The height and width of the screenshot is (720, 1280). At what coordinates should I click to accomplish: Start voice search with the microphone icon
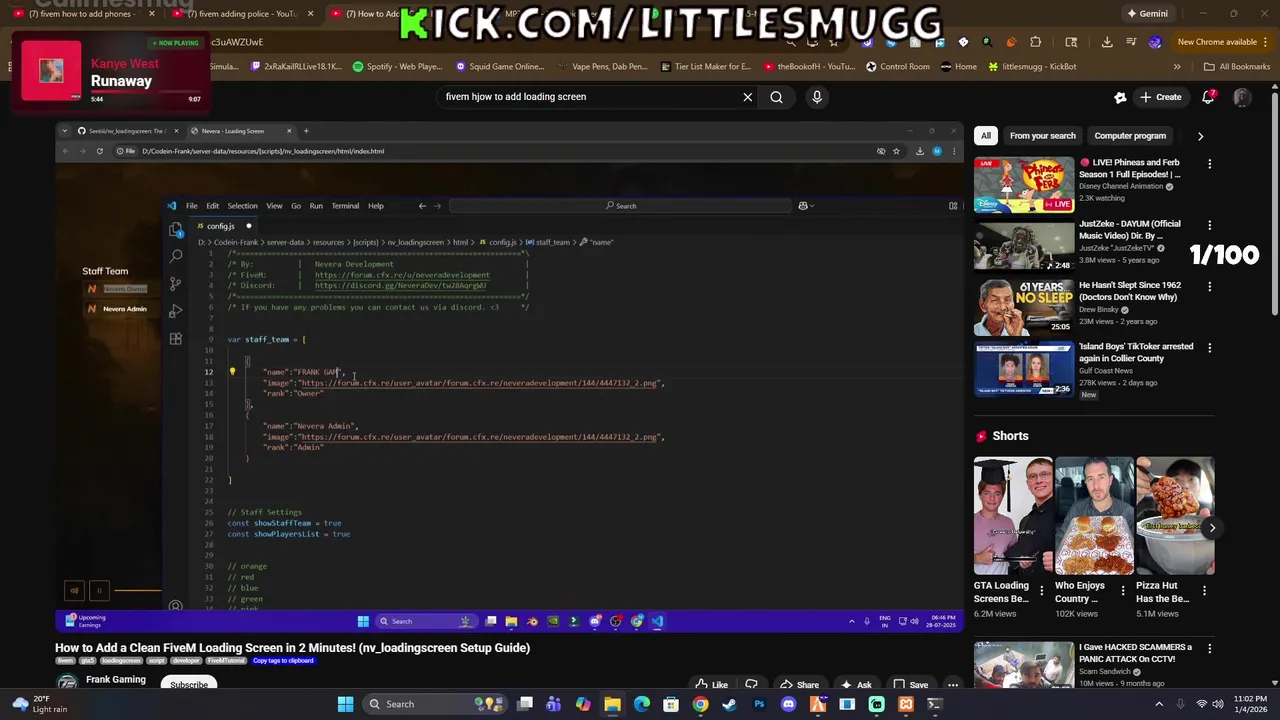click(817, 97)
